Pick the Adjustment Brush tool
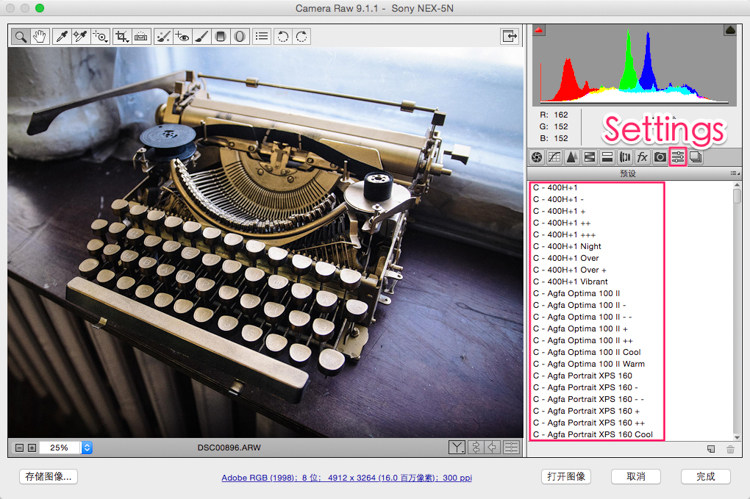 coord(201,36)
